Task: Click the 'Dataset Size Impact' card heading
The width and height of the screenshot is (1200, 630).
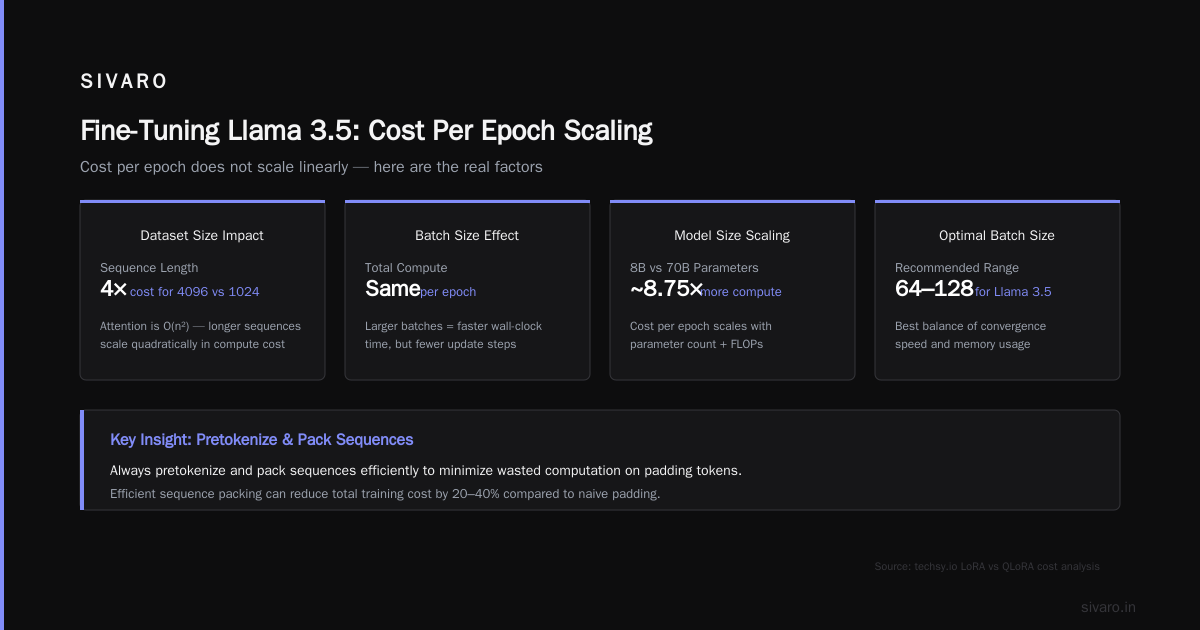Action: [x=202, y=236]
